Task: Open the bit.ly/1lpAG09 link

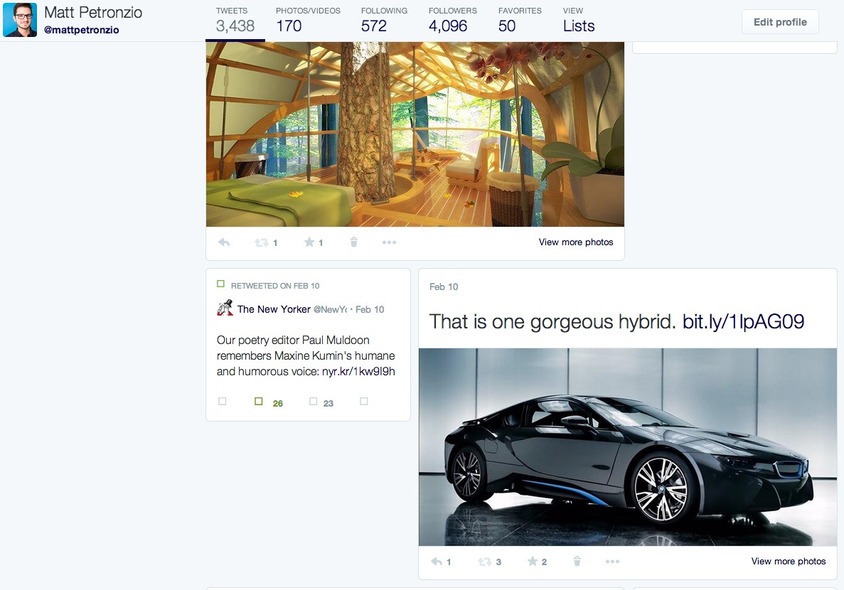Action: click(x=743, y=322)
